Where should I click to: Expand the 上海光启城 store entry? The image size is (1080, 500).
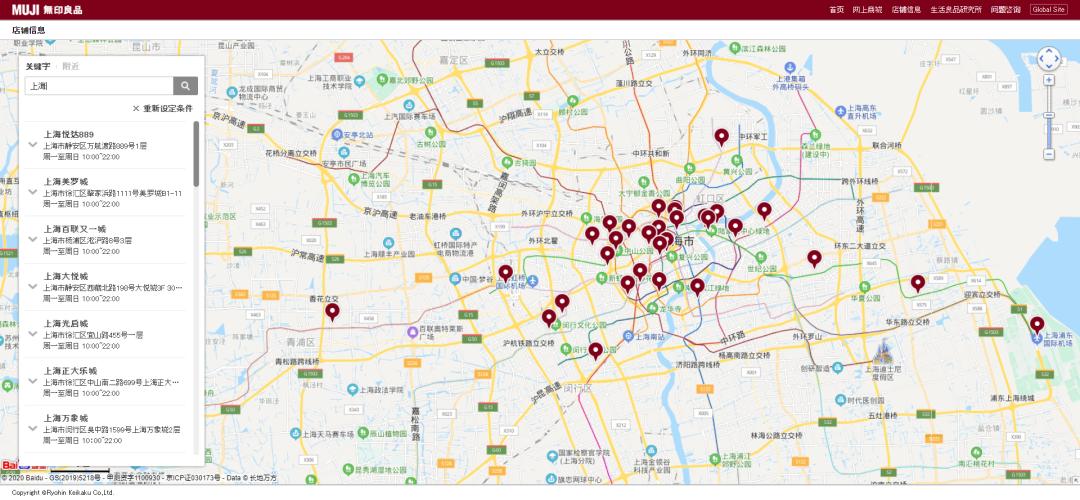[32, 334]
